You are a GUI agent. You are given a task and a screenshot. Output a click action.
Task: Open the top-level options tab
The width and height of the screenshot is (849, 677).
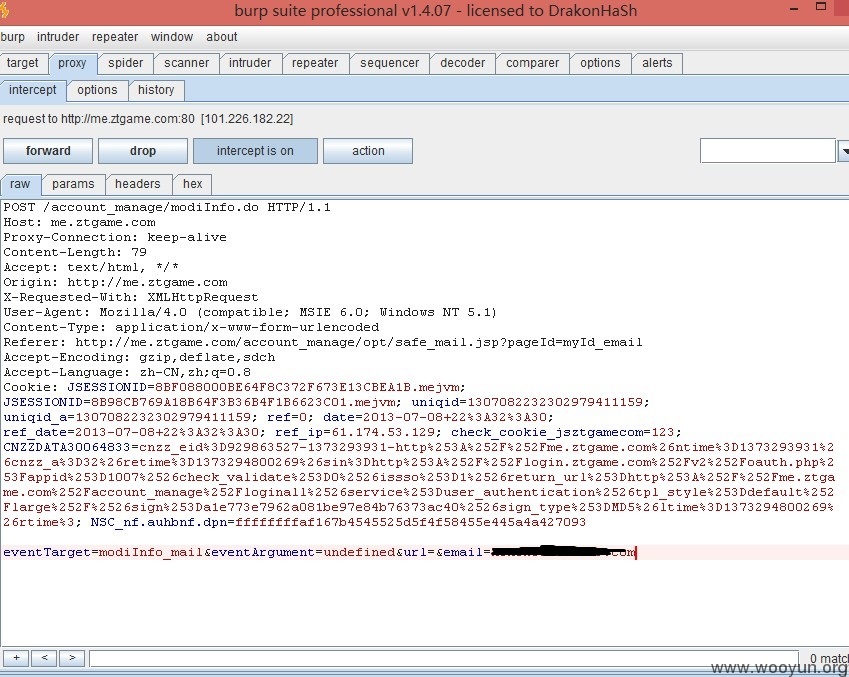click(600, 63)
